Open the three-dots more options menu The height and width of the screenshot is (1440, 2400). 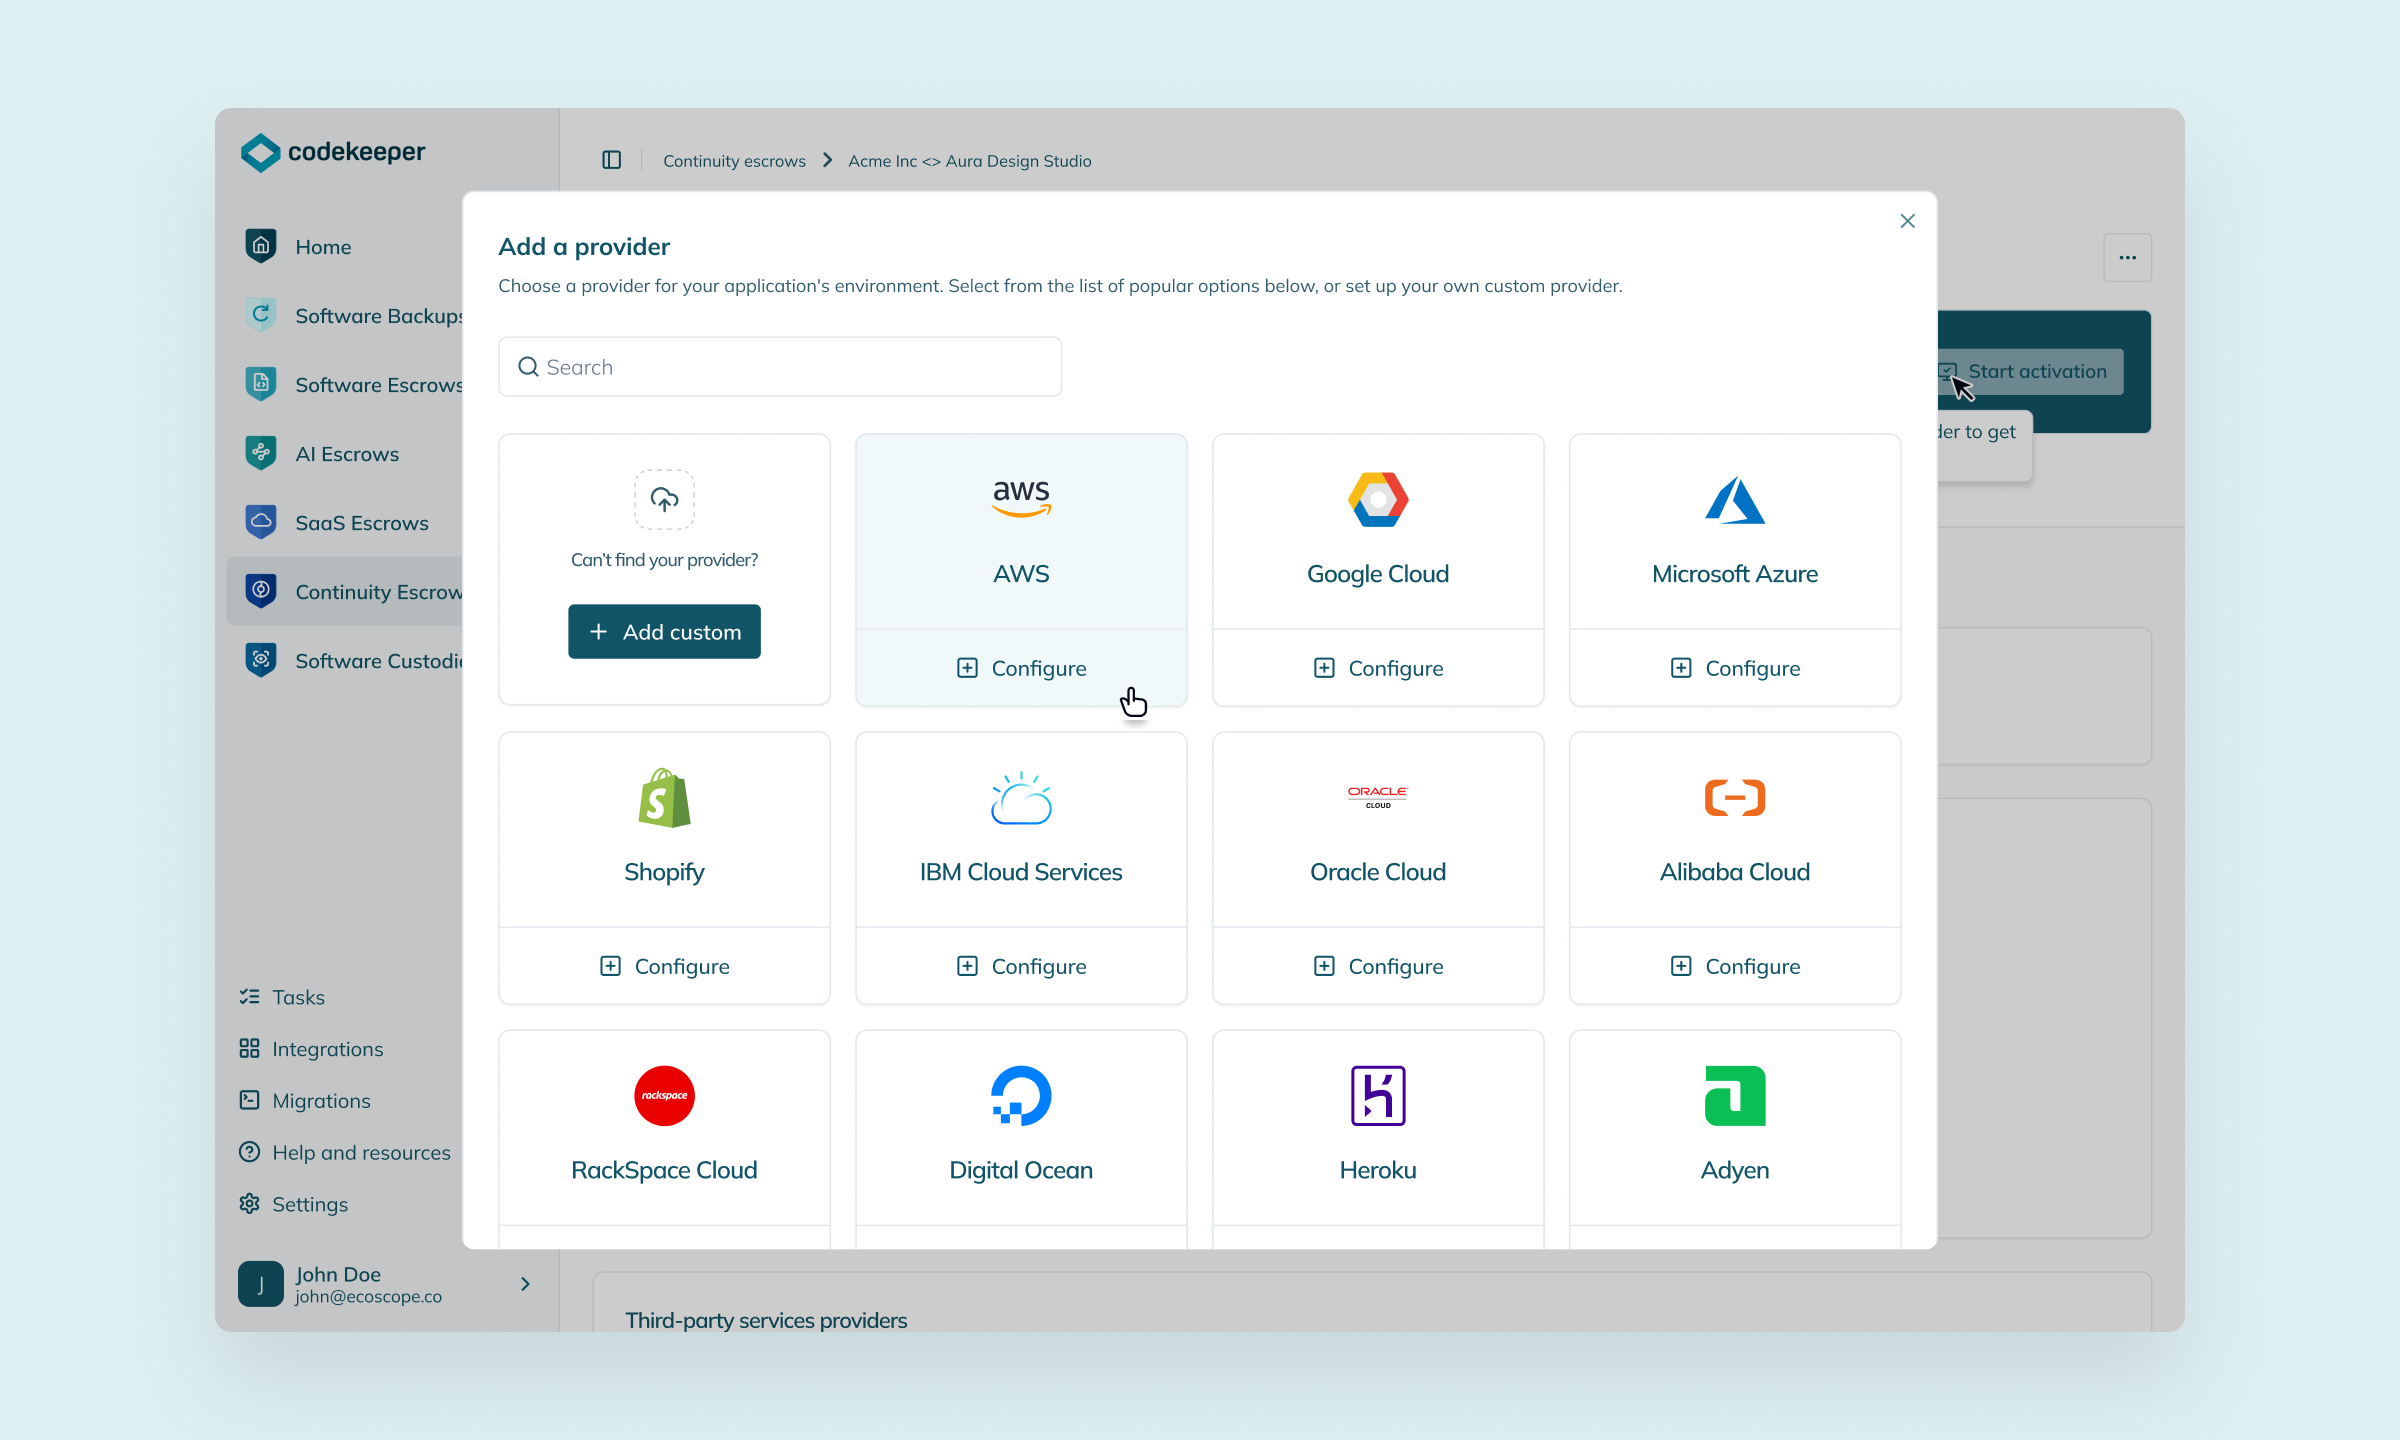click(2127, 257)
